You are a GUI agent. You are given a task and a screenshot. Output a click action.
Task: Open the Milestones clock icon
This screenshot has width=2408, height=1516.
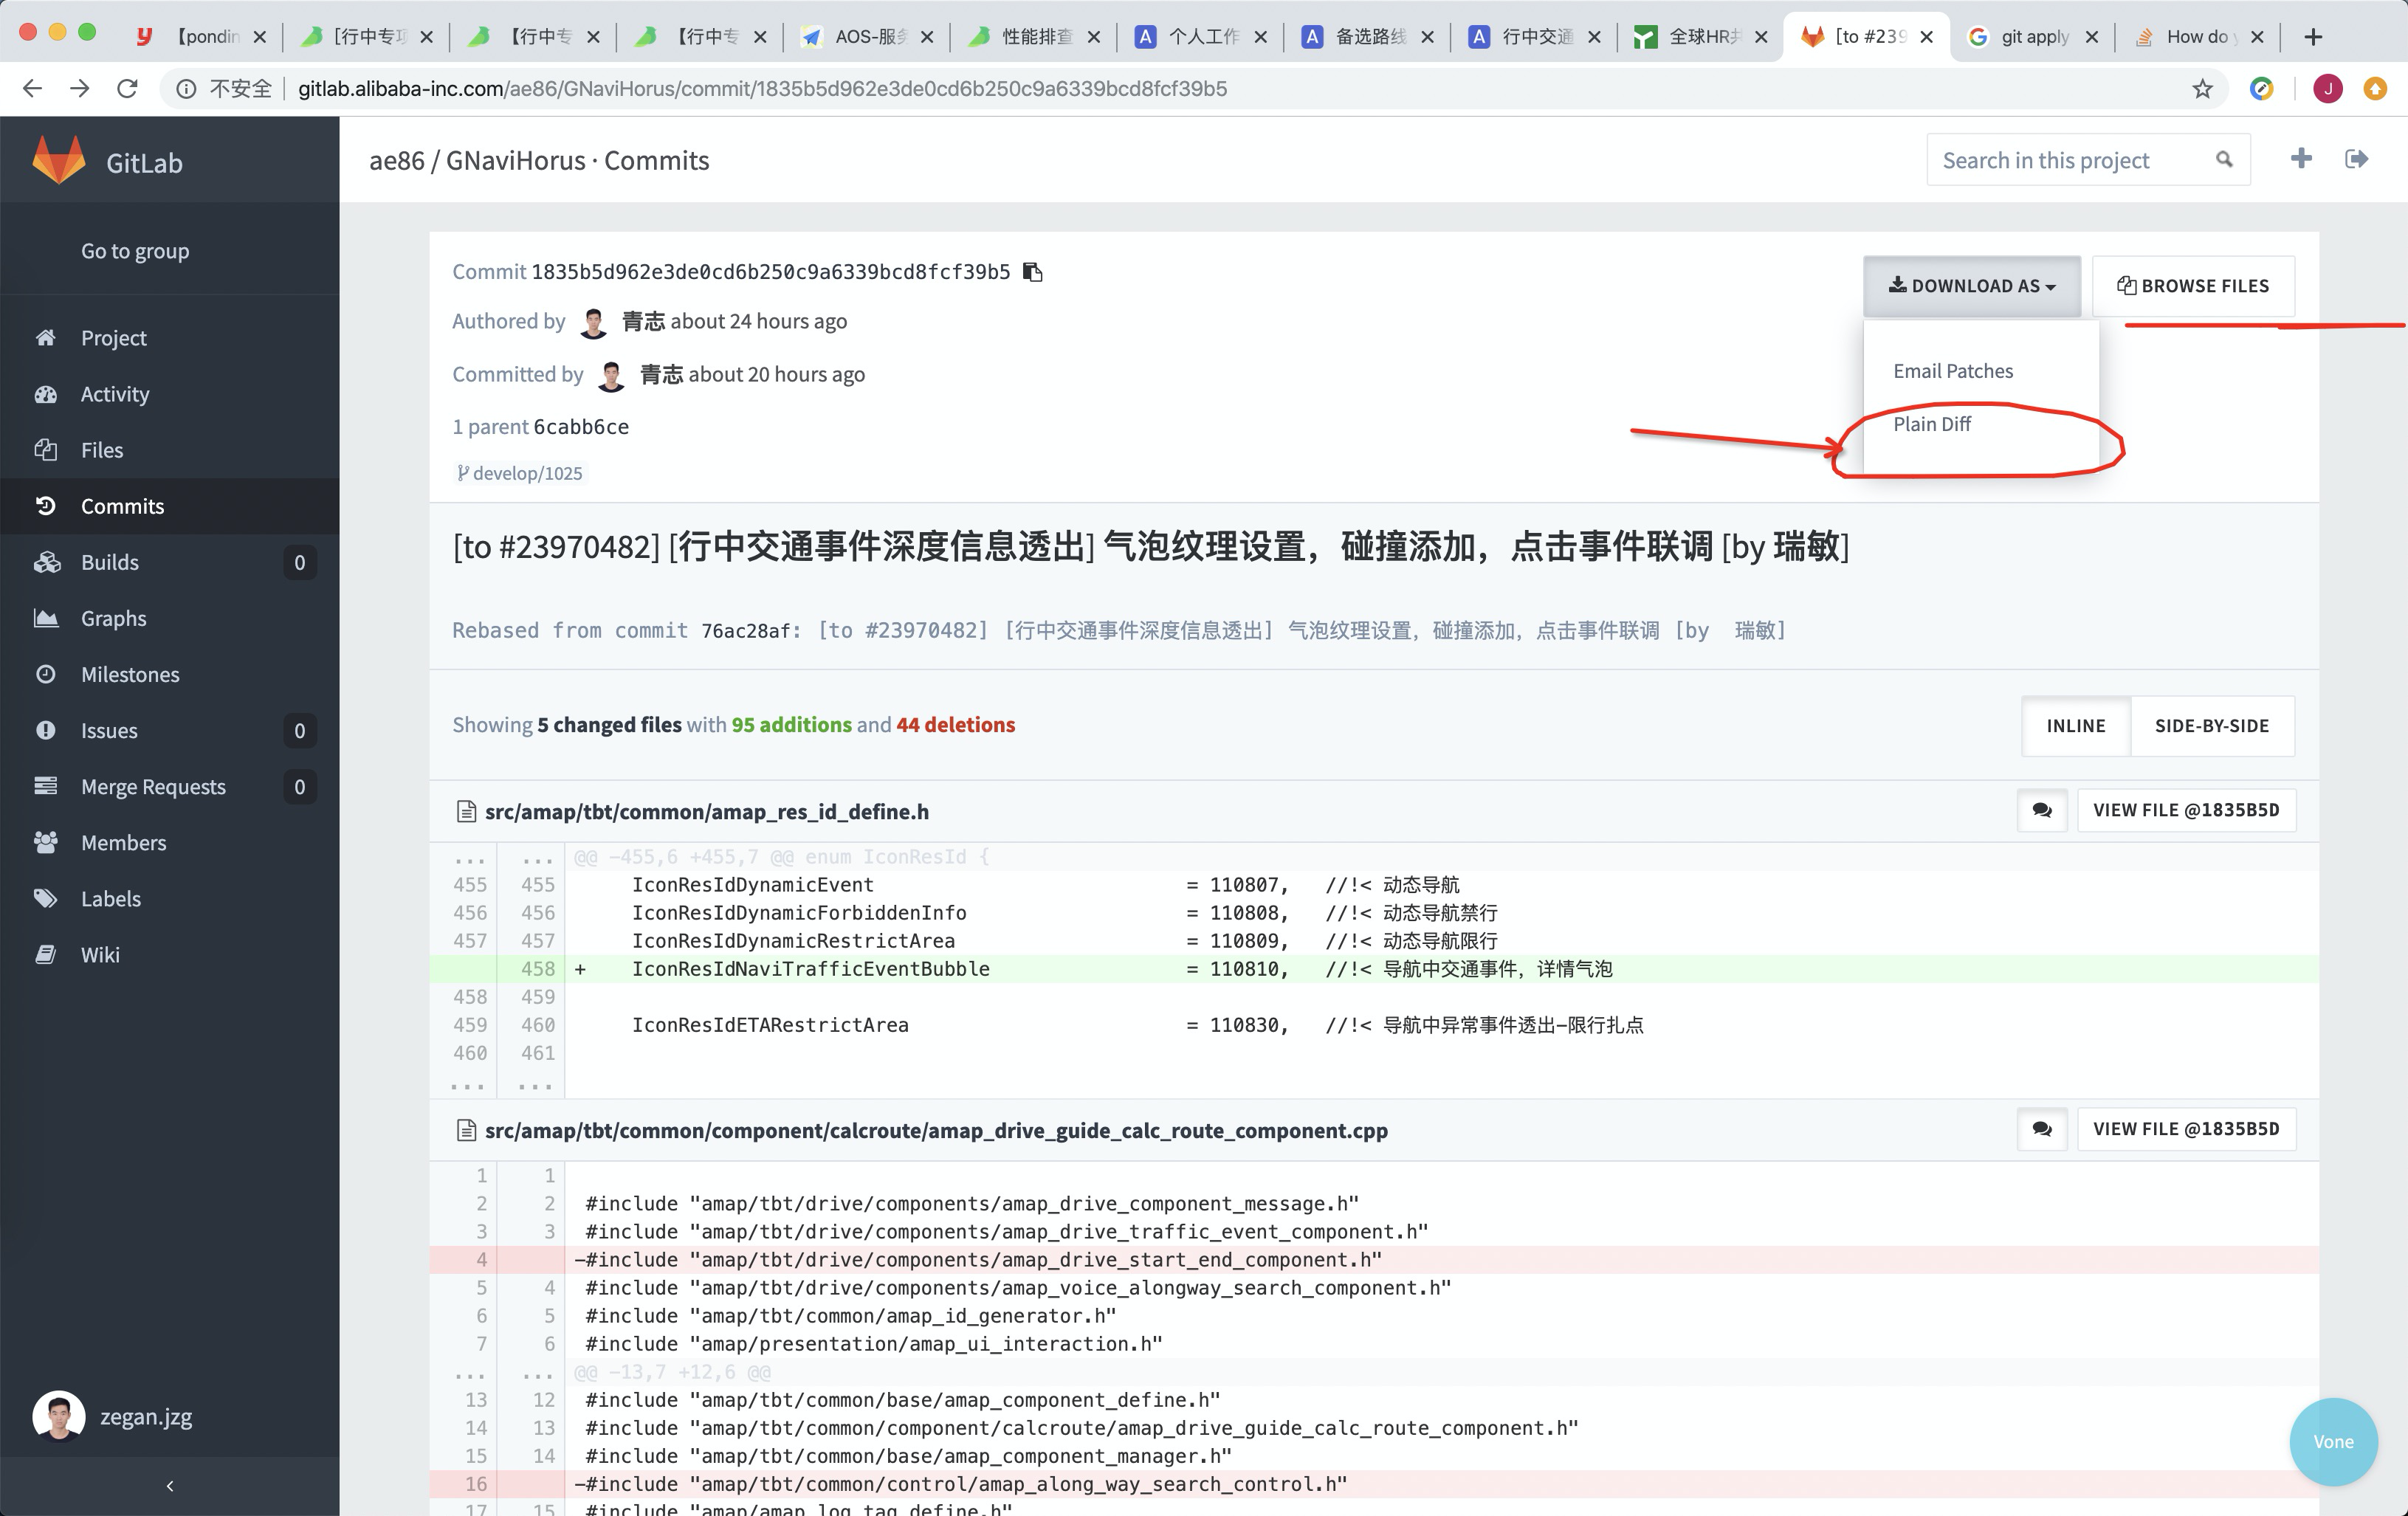pyautogui.click(x=45, y=674)
